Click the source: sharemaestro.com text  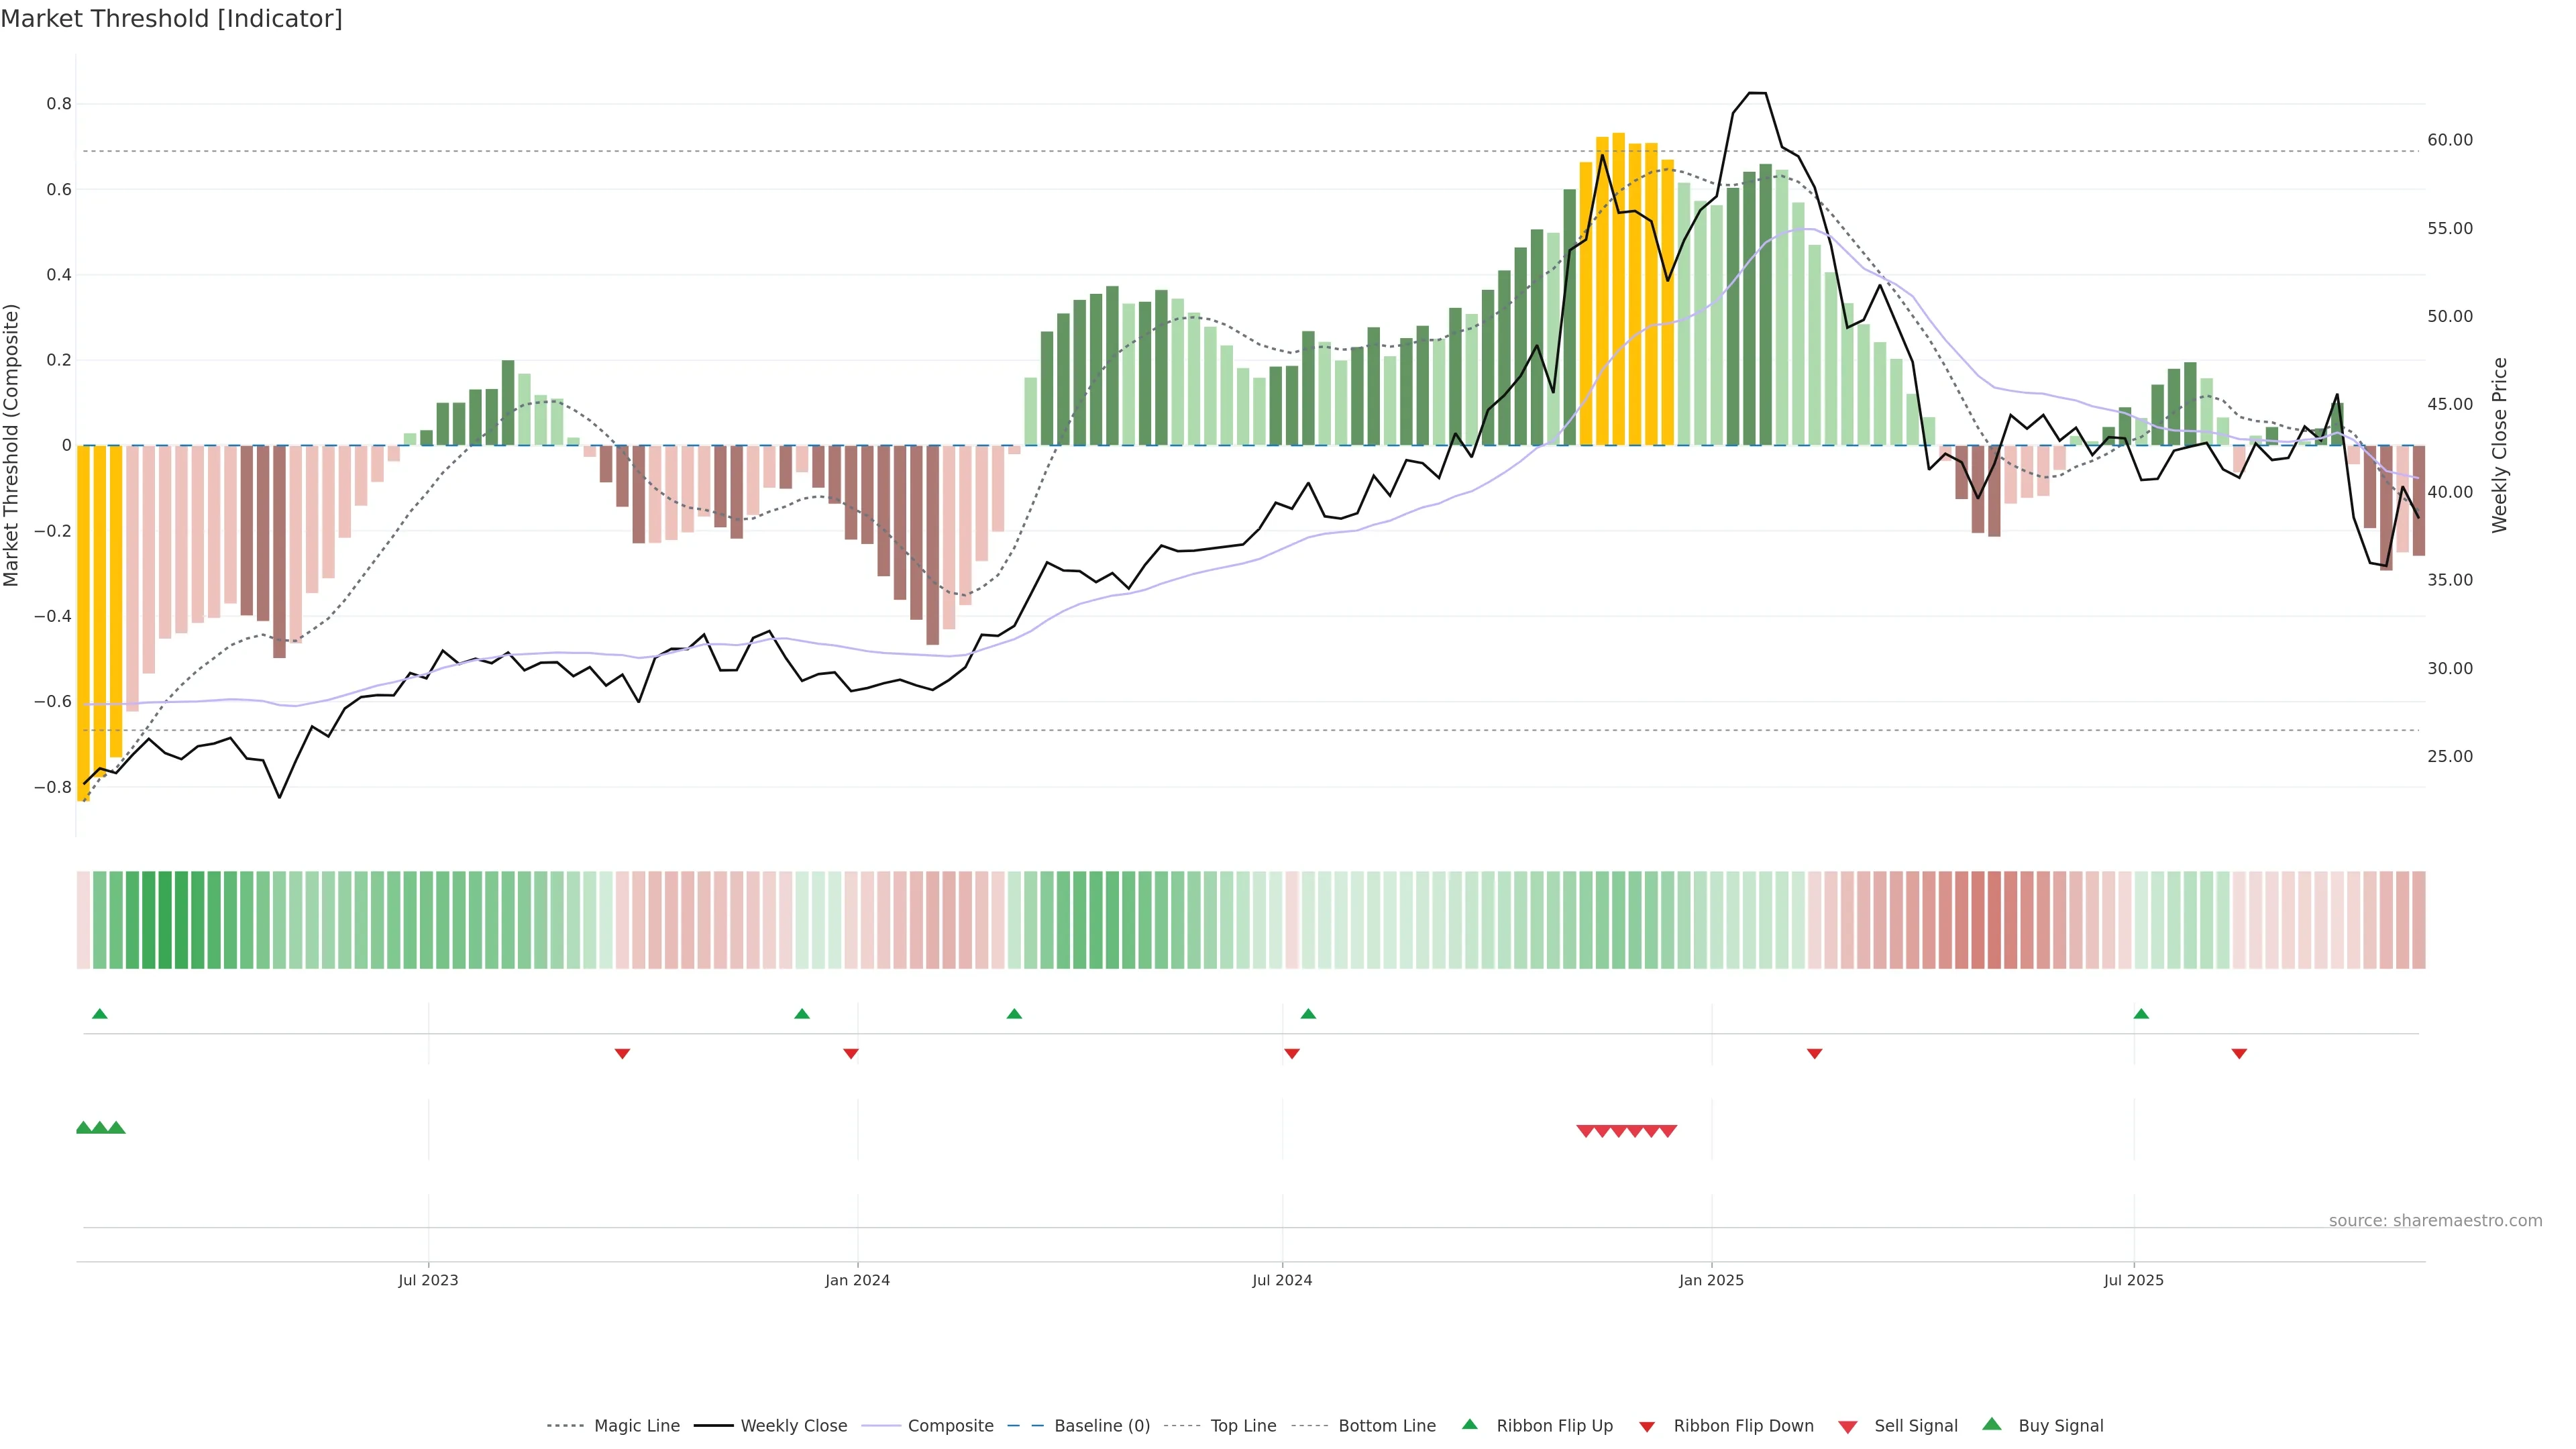tap(2435, 1221)
